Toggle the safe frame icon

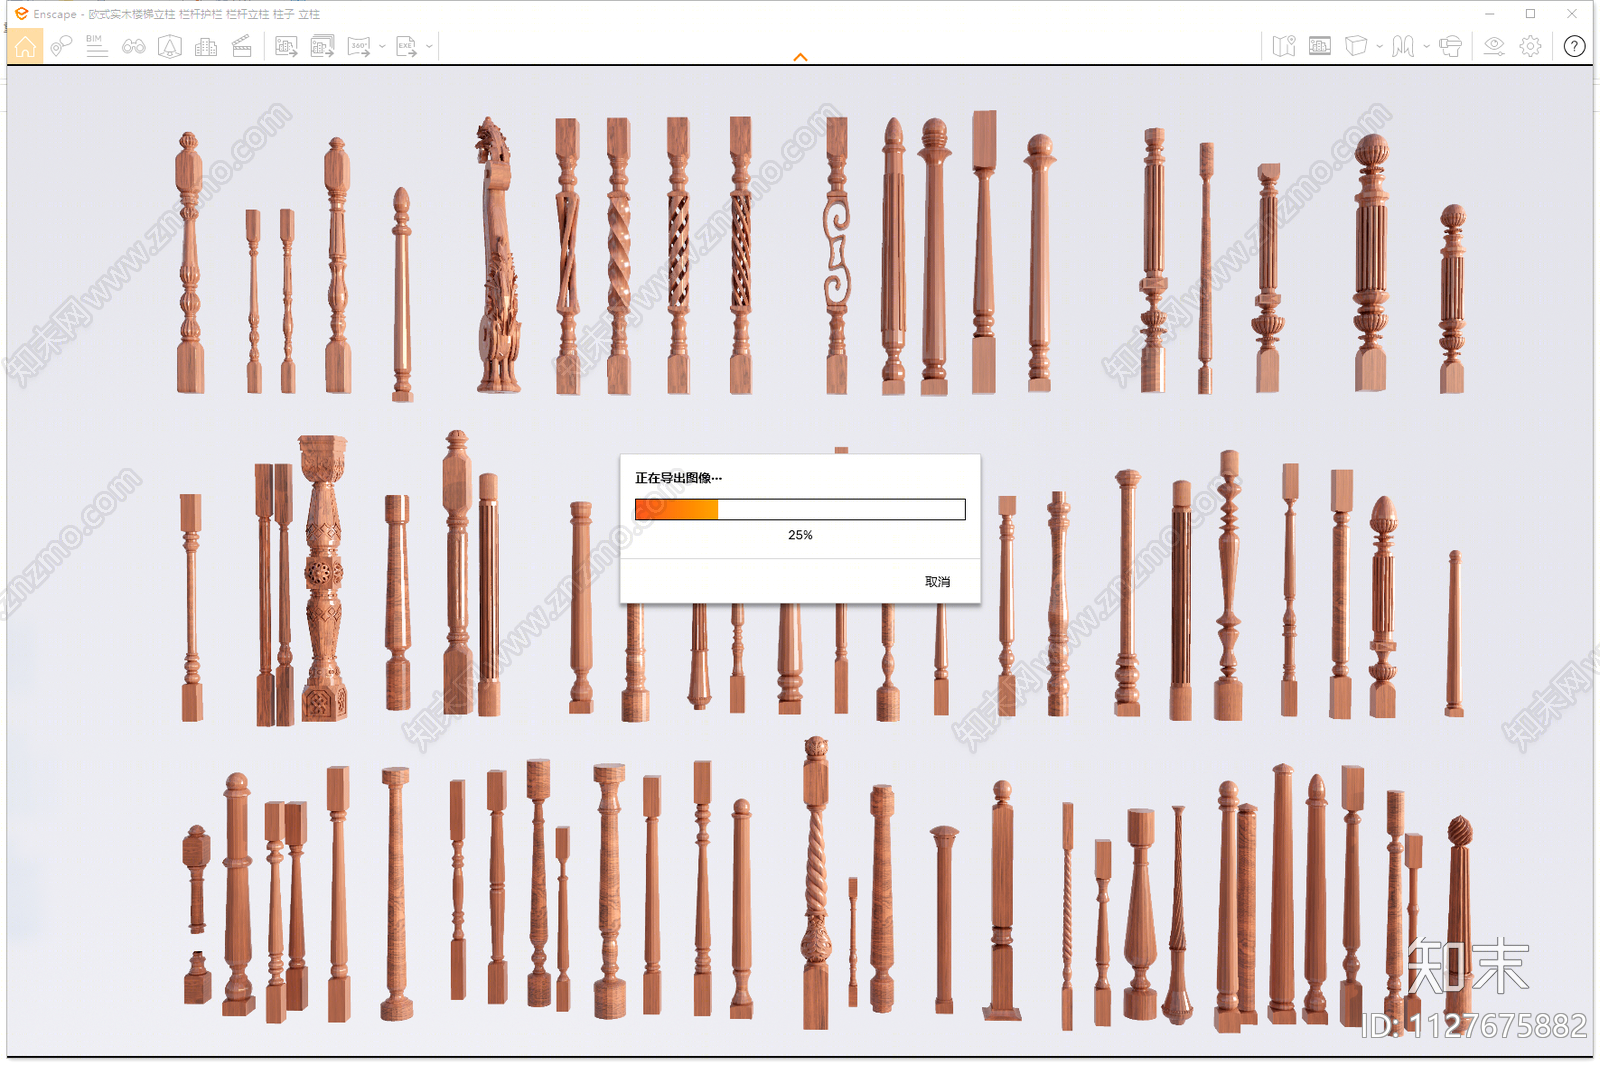pyautogui.click(x=170, y=46)
